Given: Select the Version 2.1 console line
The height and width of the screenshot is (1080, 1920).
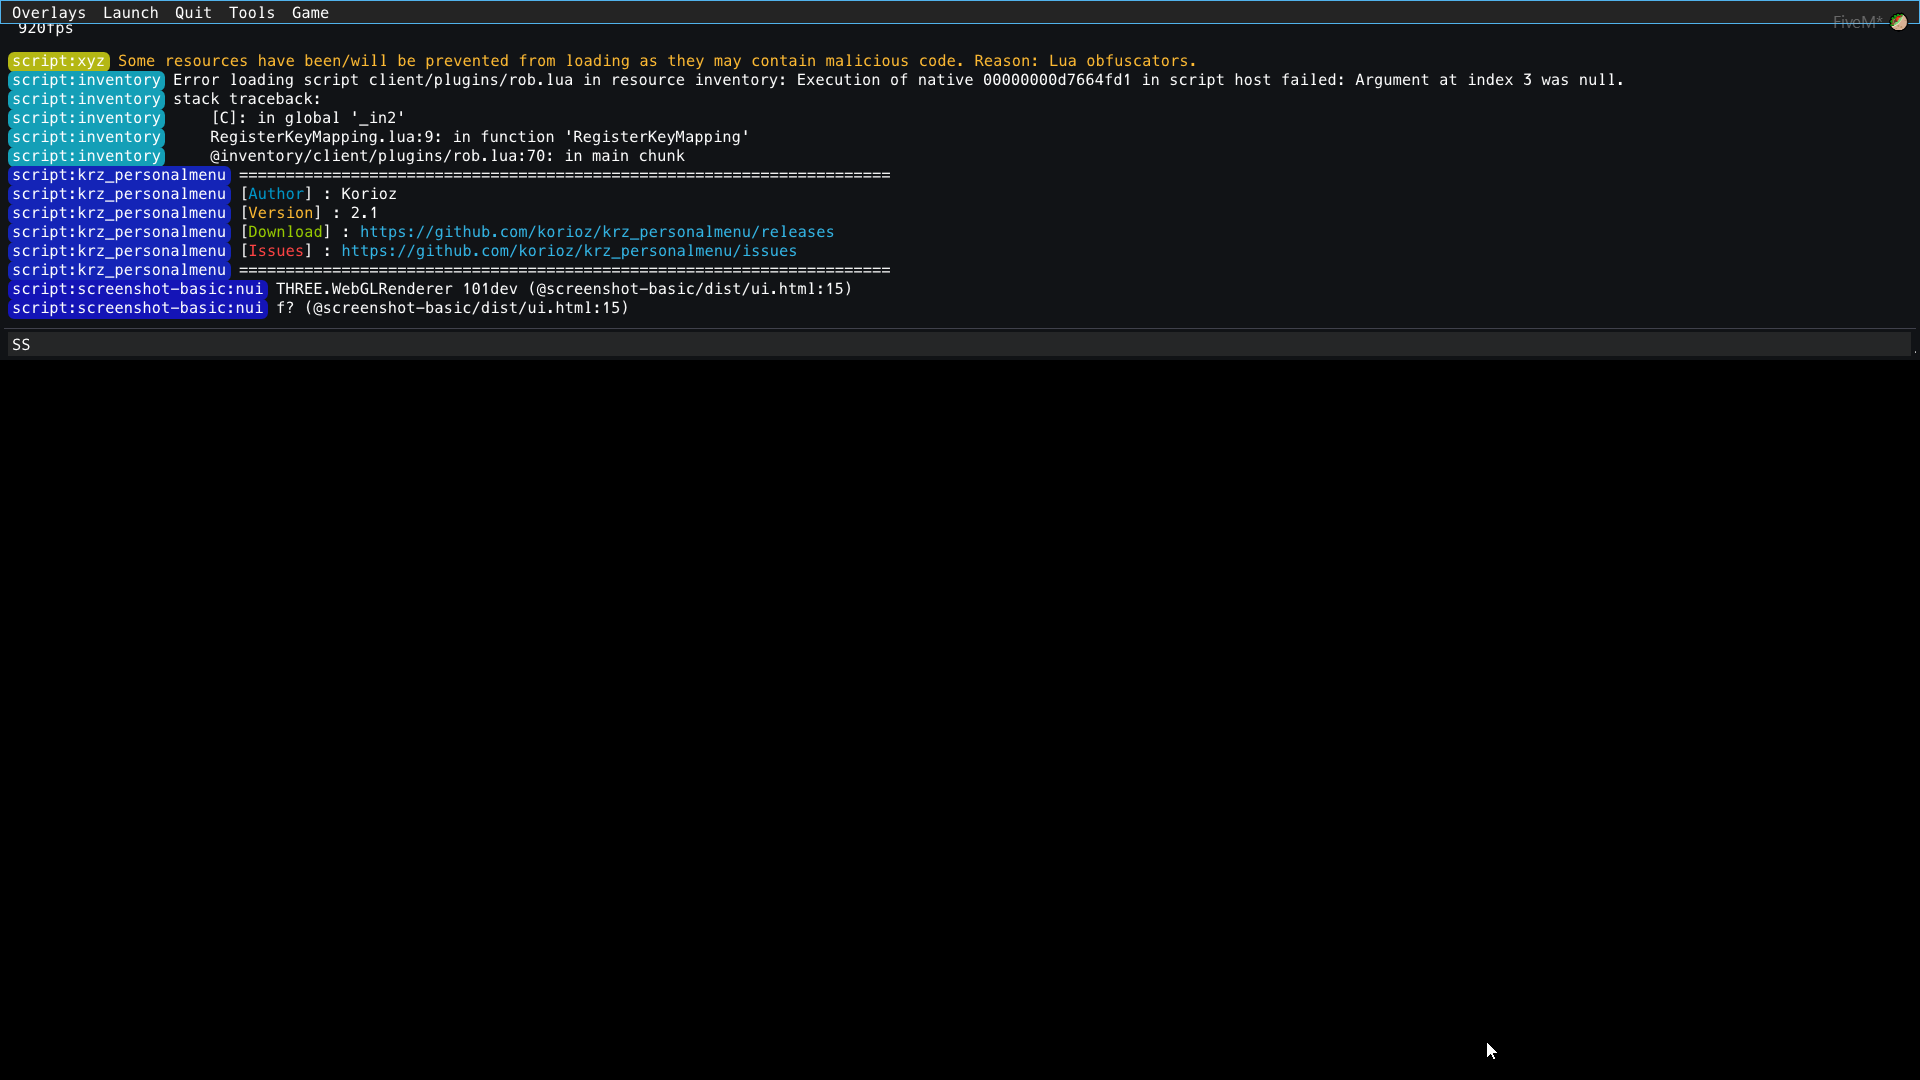Looking at the screenshot, I should (x=308, y=213).
